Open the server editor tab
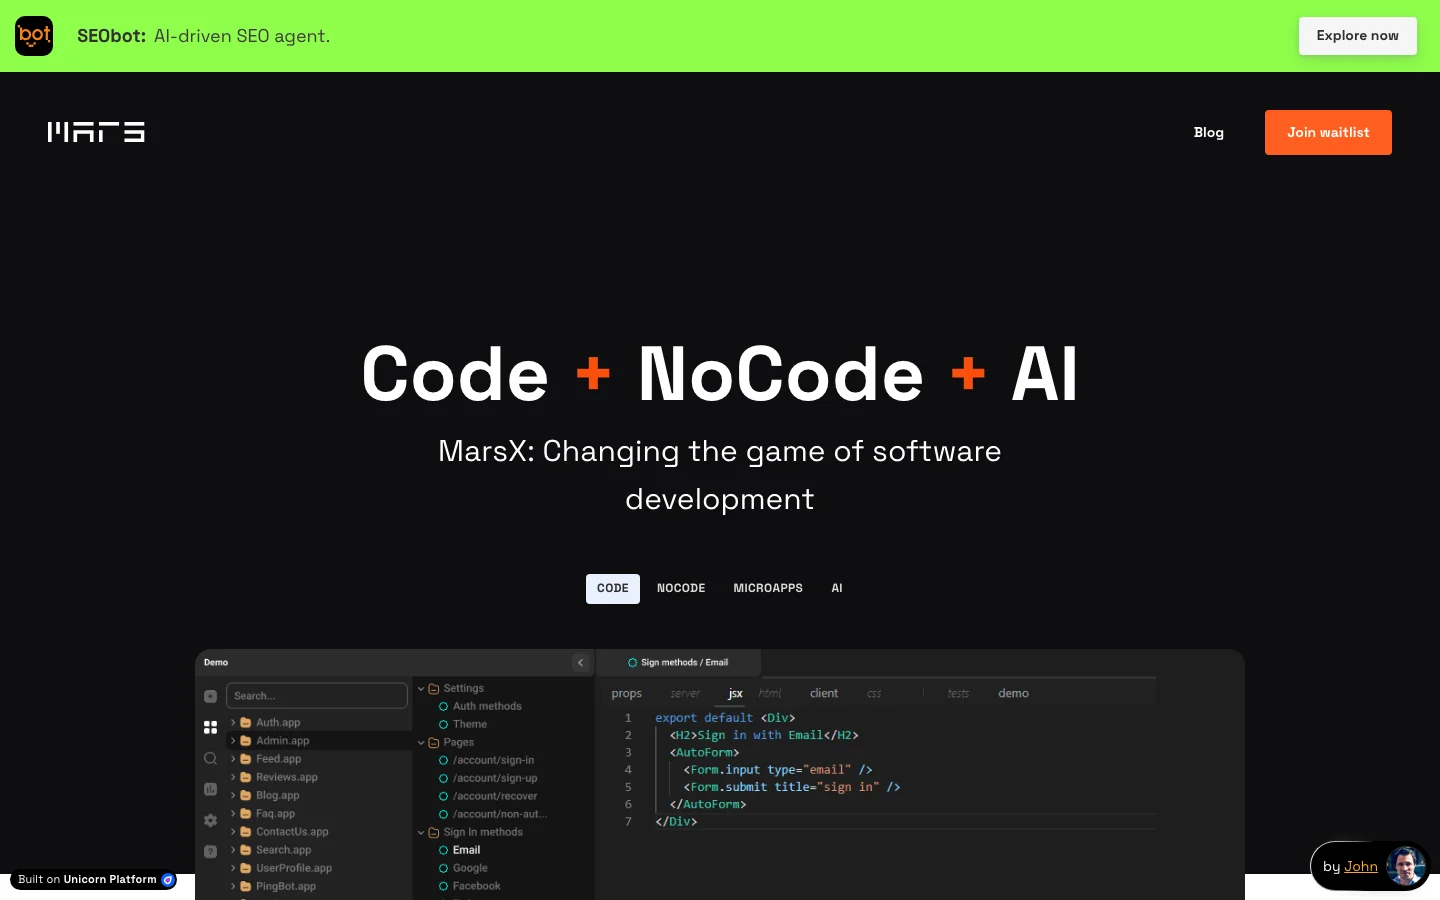Screen dimensions: 1440x900 tap(685, 693)
